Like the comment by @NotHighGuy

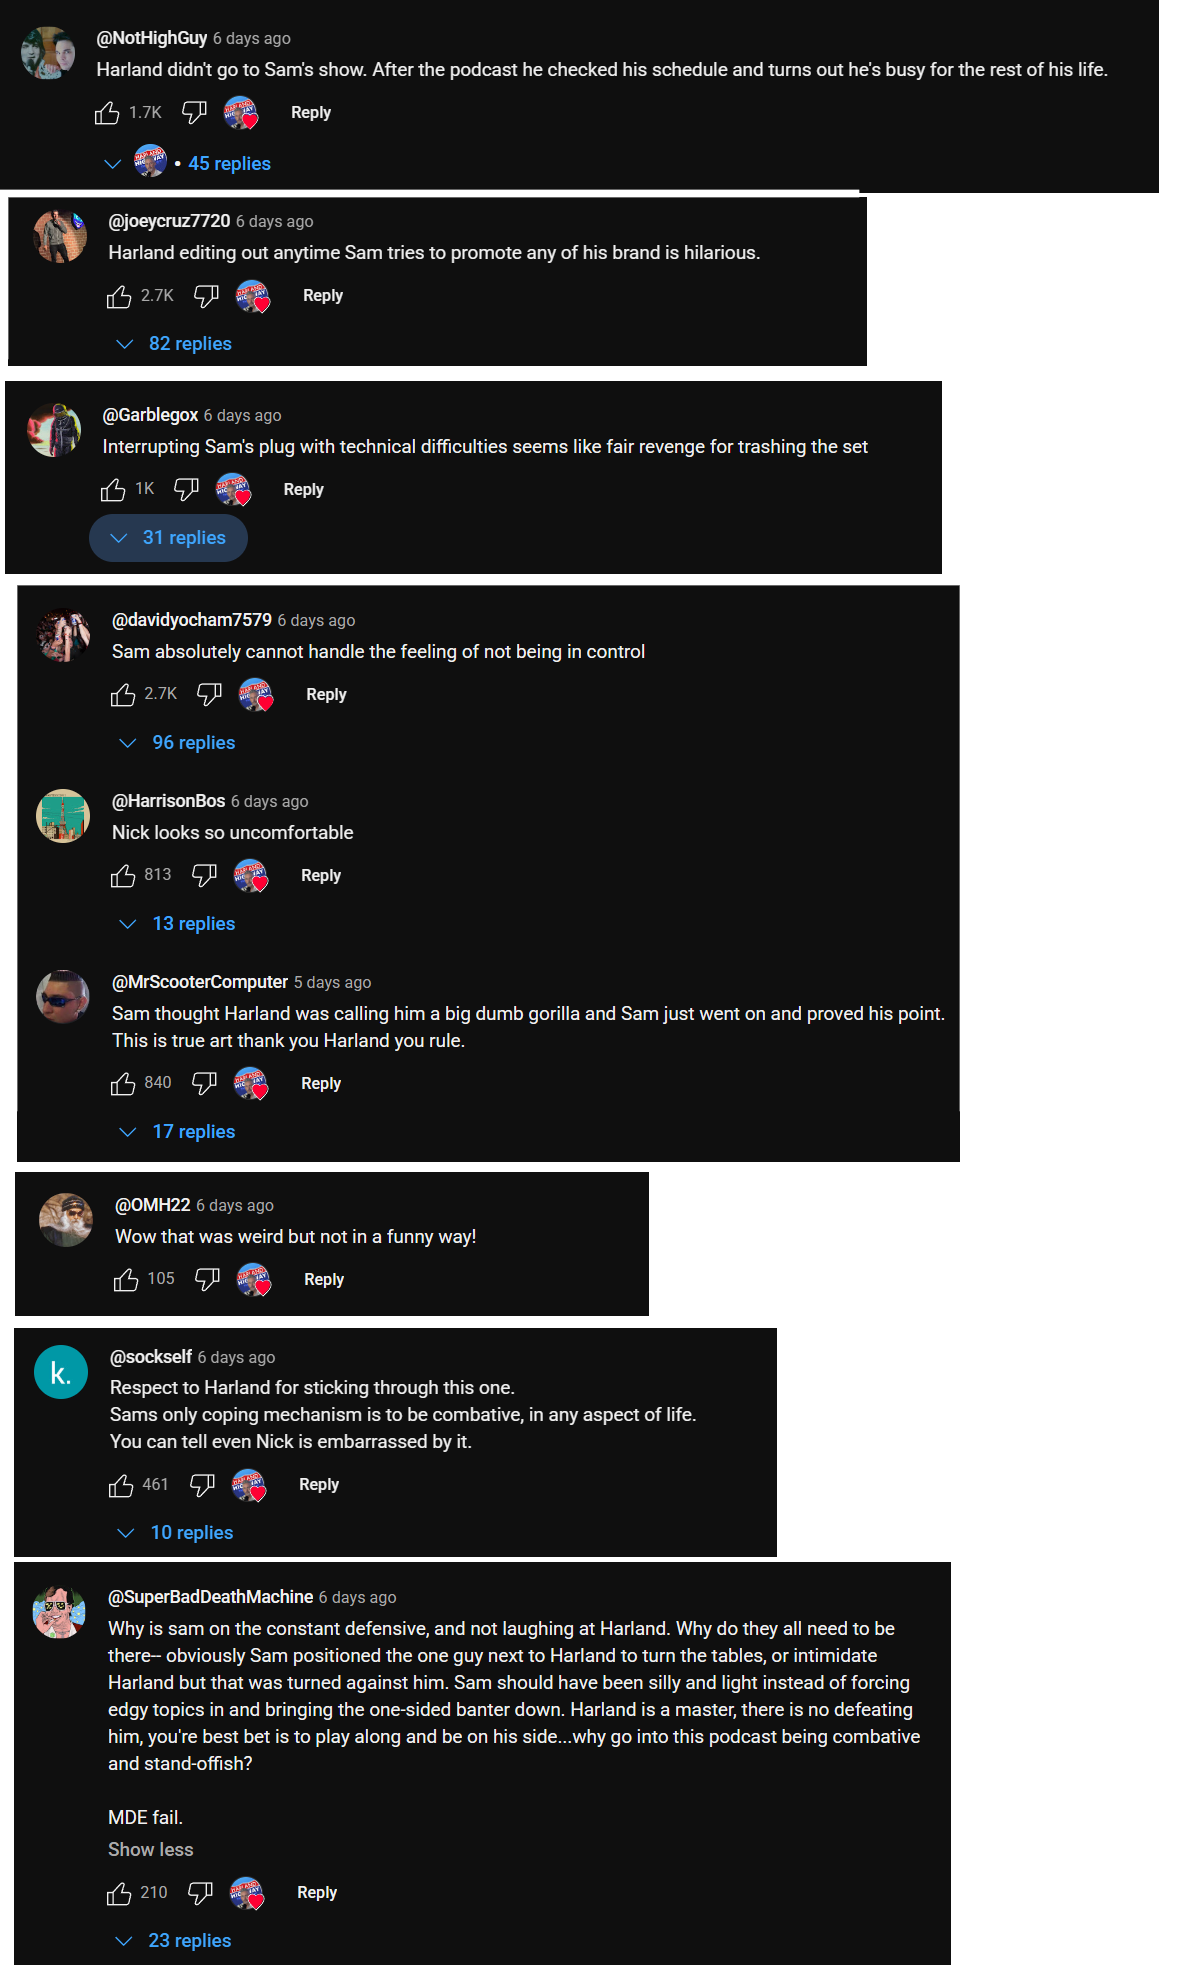(107, 113)
